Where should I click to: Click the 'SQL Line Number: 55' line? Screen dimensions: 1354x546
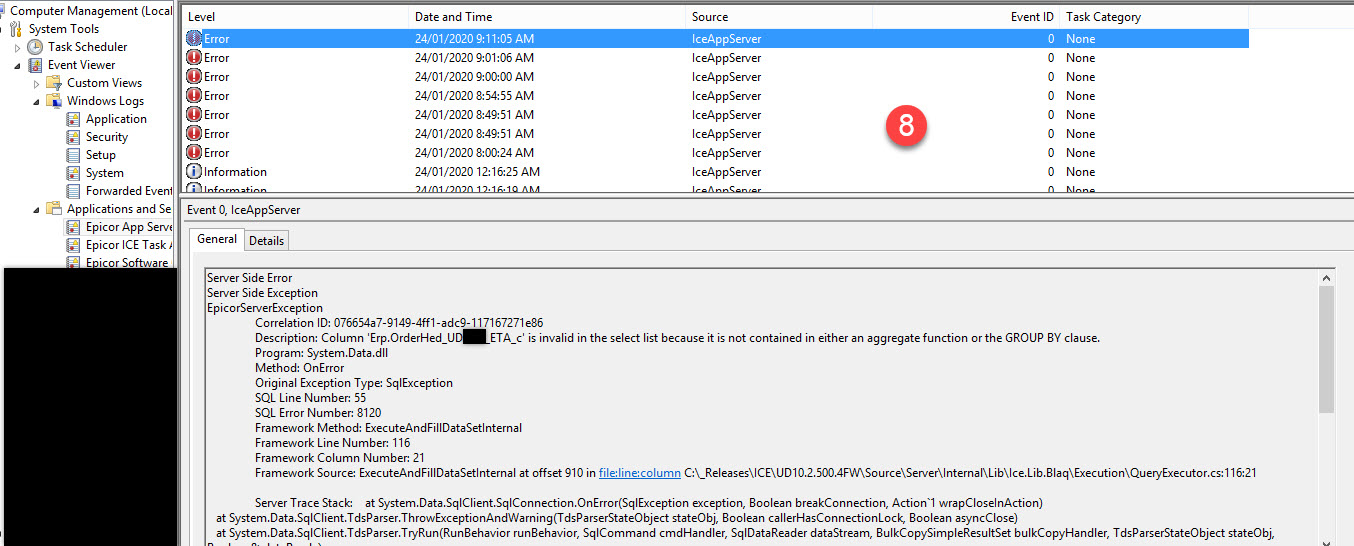pyautogui.click(x=310, y=398)
